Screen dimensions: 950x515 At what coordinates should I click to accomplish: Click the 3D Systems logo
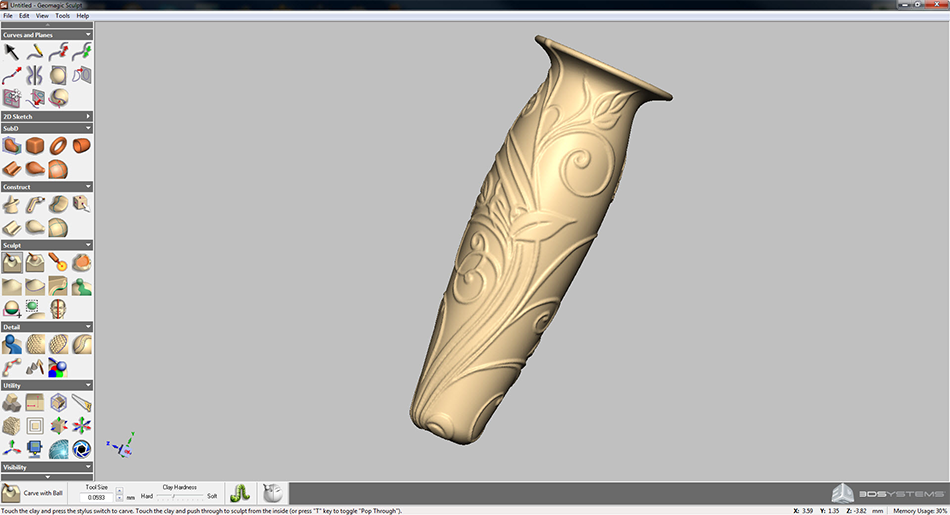coord(887,492)
